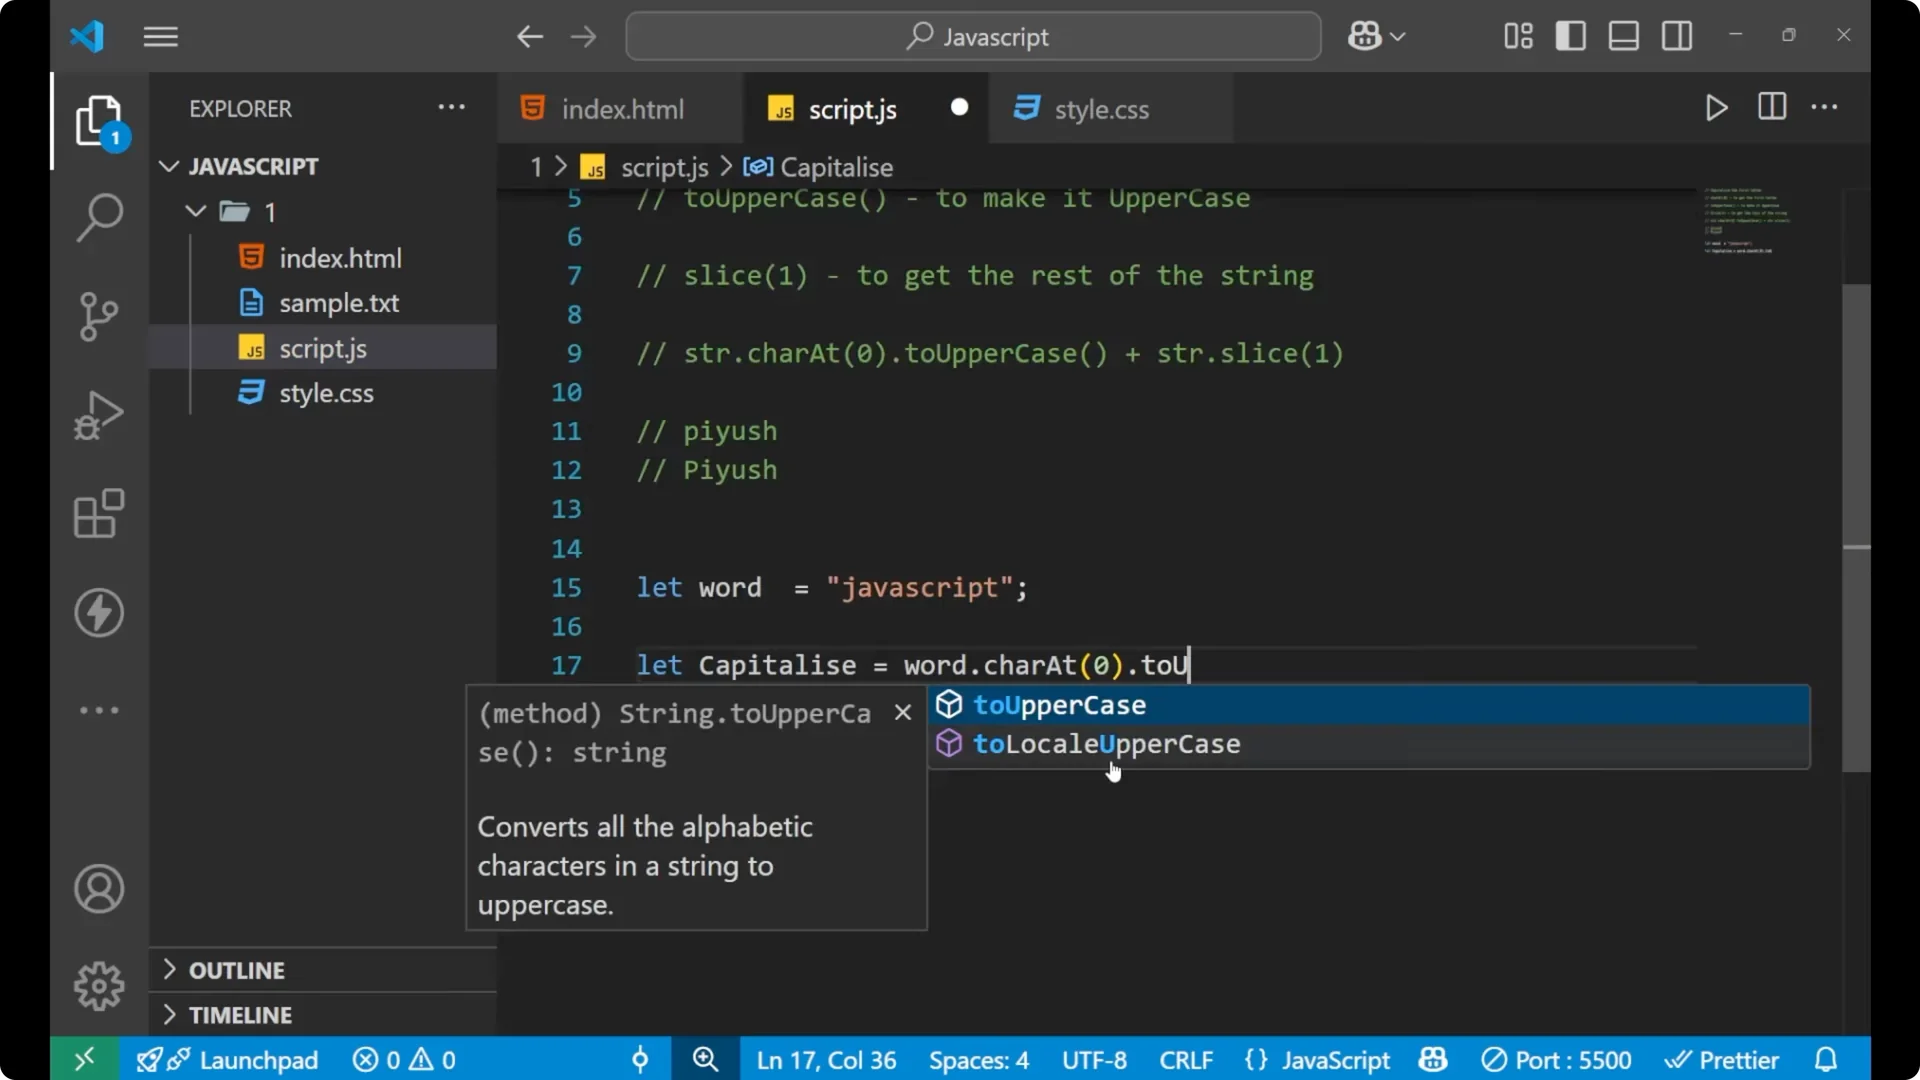The height and width of the screenshot is (1080, 1920).
Task: Click the Split Editor icon
Action: 1771,108
